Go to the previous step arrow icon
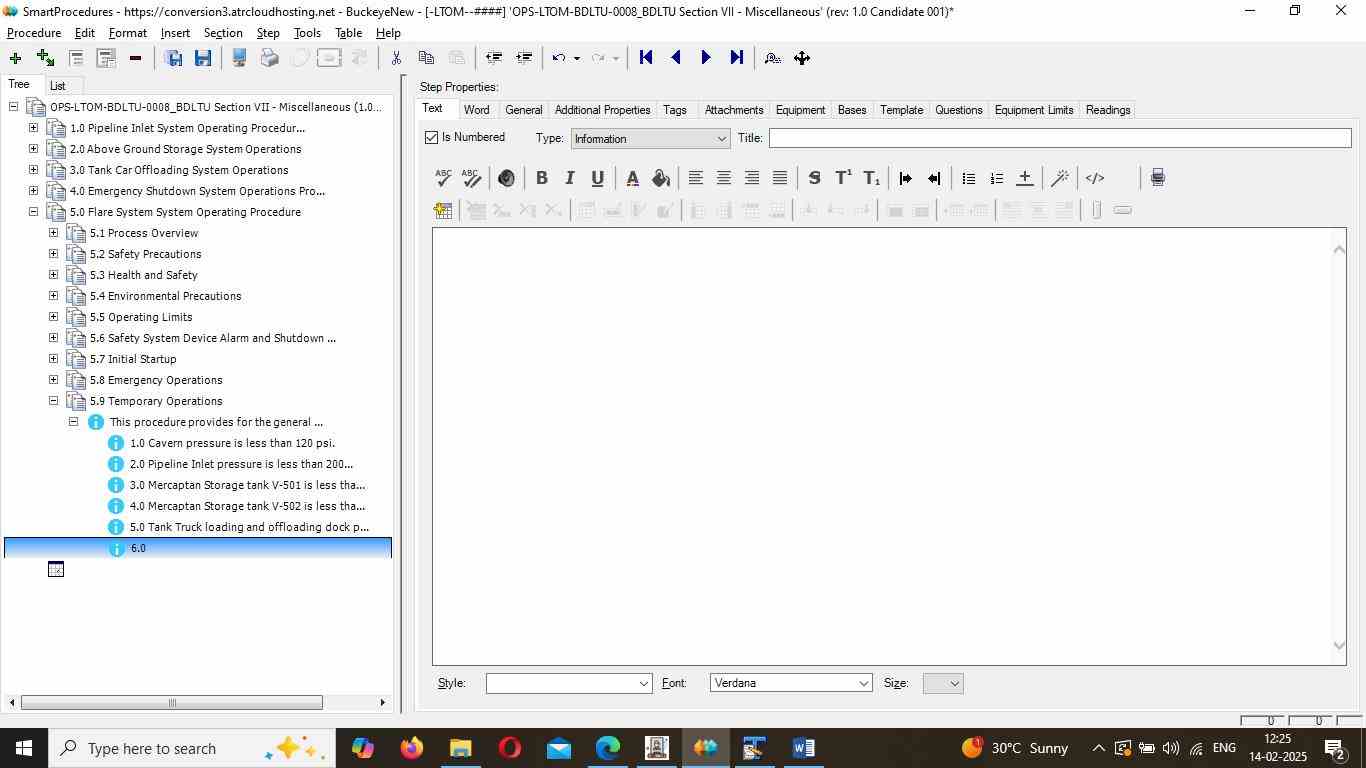Image resolution: width=1366 pixels, height=768 pixels. (x=676, y=58)
